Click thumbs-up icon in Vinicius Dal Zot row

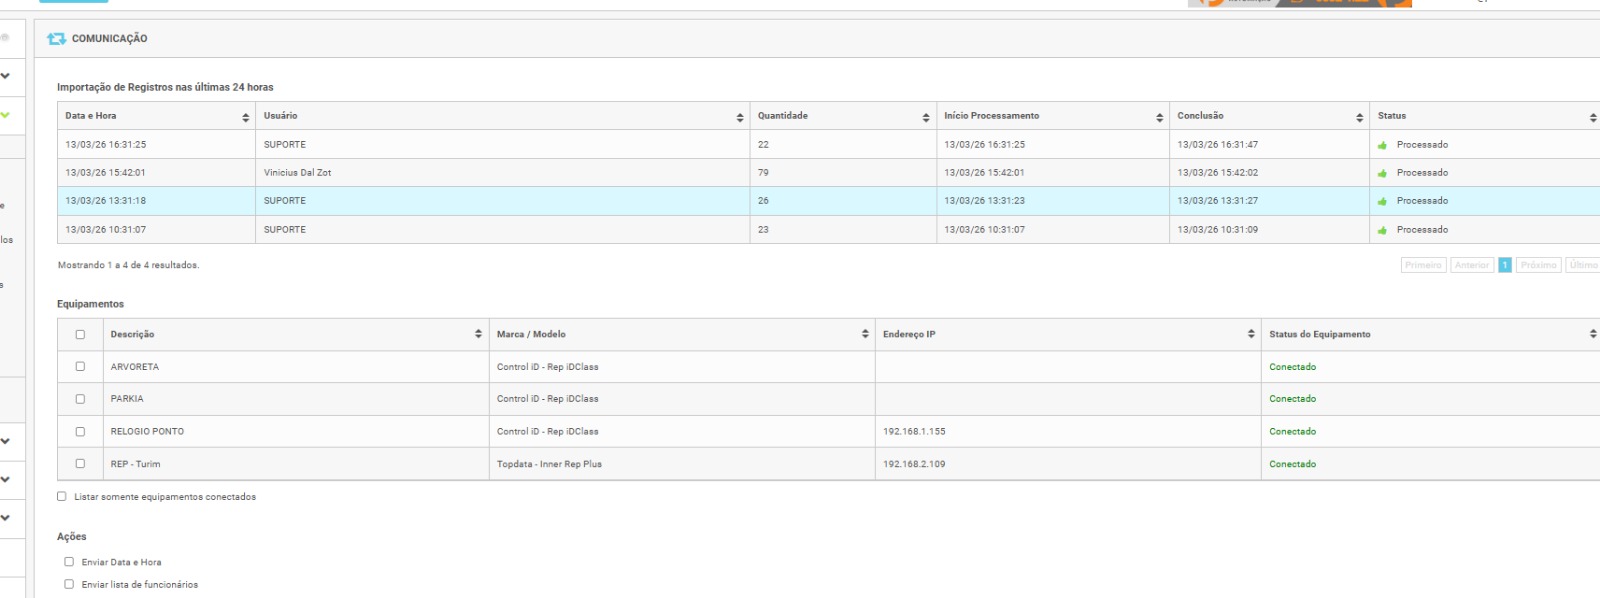1382,173
